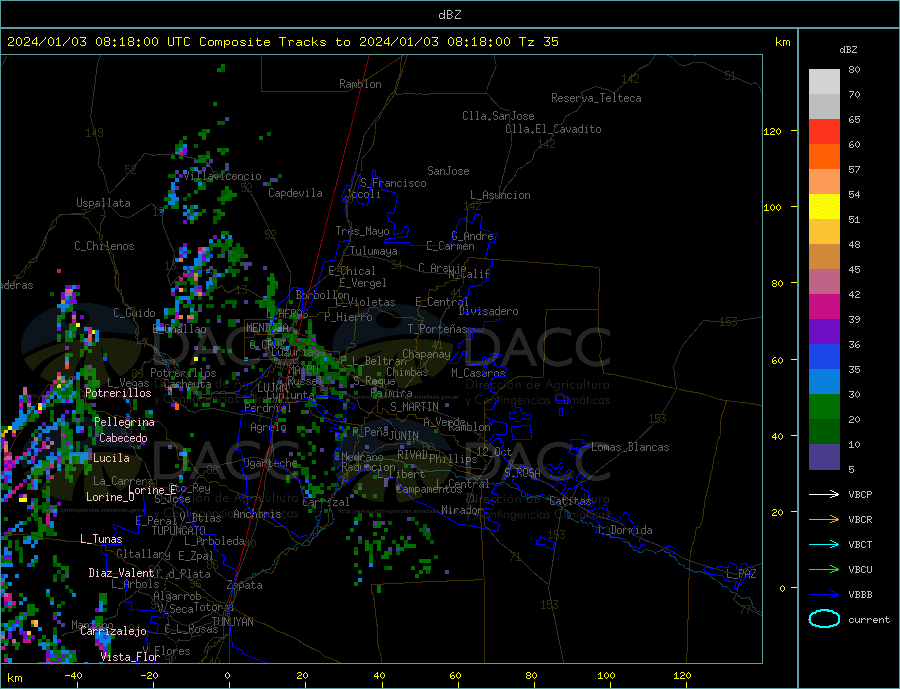Click the 'L_Tunas' map label
The width and height of the screenshot is (900, 689).
[101, 539]
